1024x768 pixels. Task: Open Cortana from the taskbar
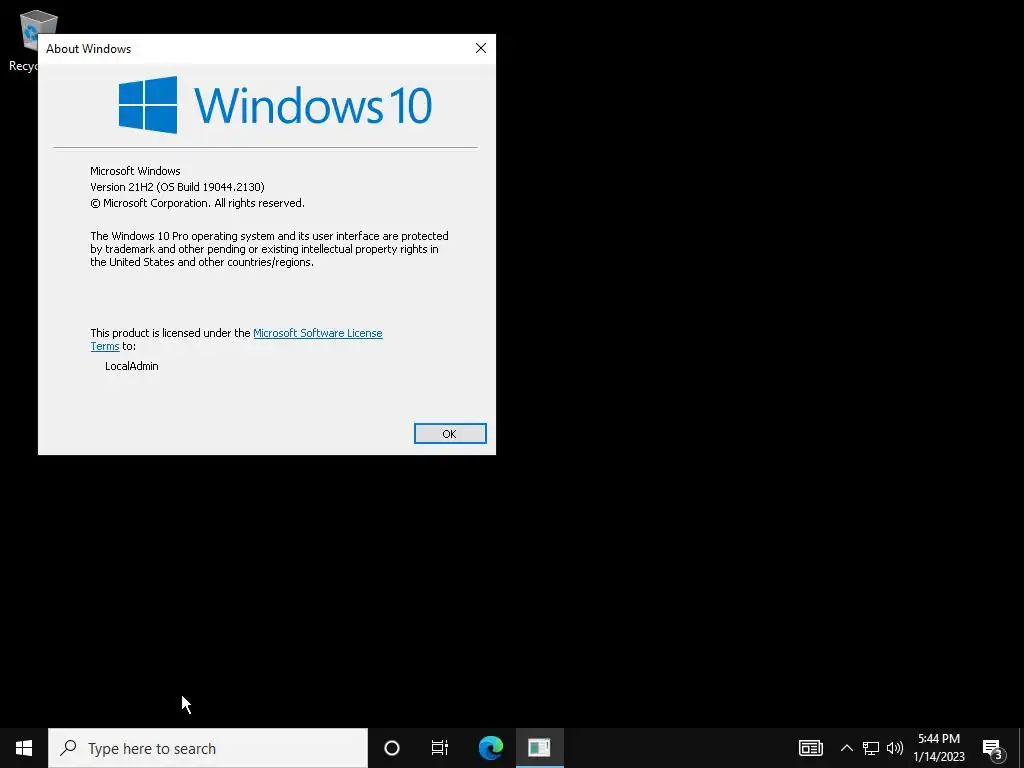(x=392, y=748)
